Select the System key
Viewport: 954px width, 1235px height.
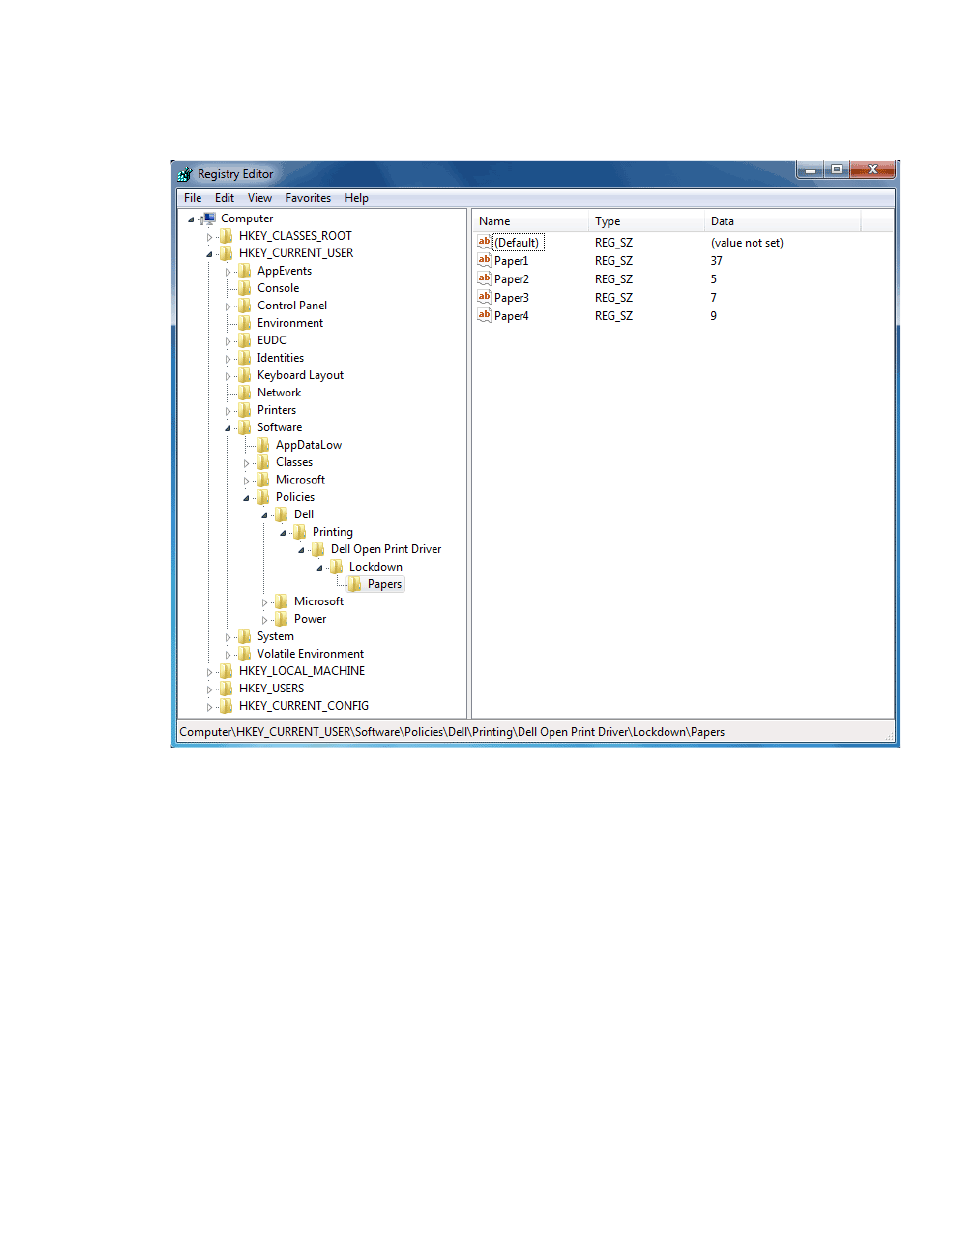pos(275,636)
